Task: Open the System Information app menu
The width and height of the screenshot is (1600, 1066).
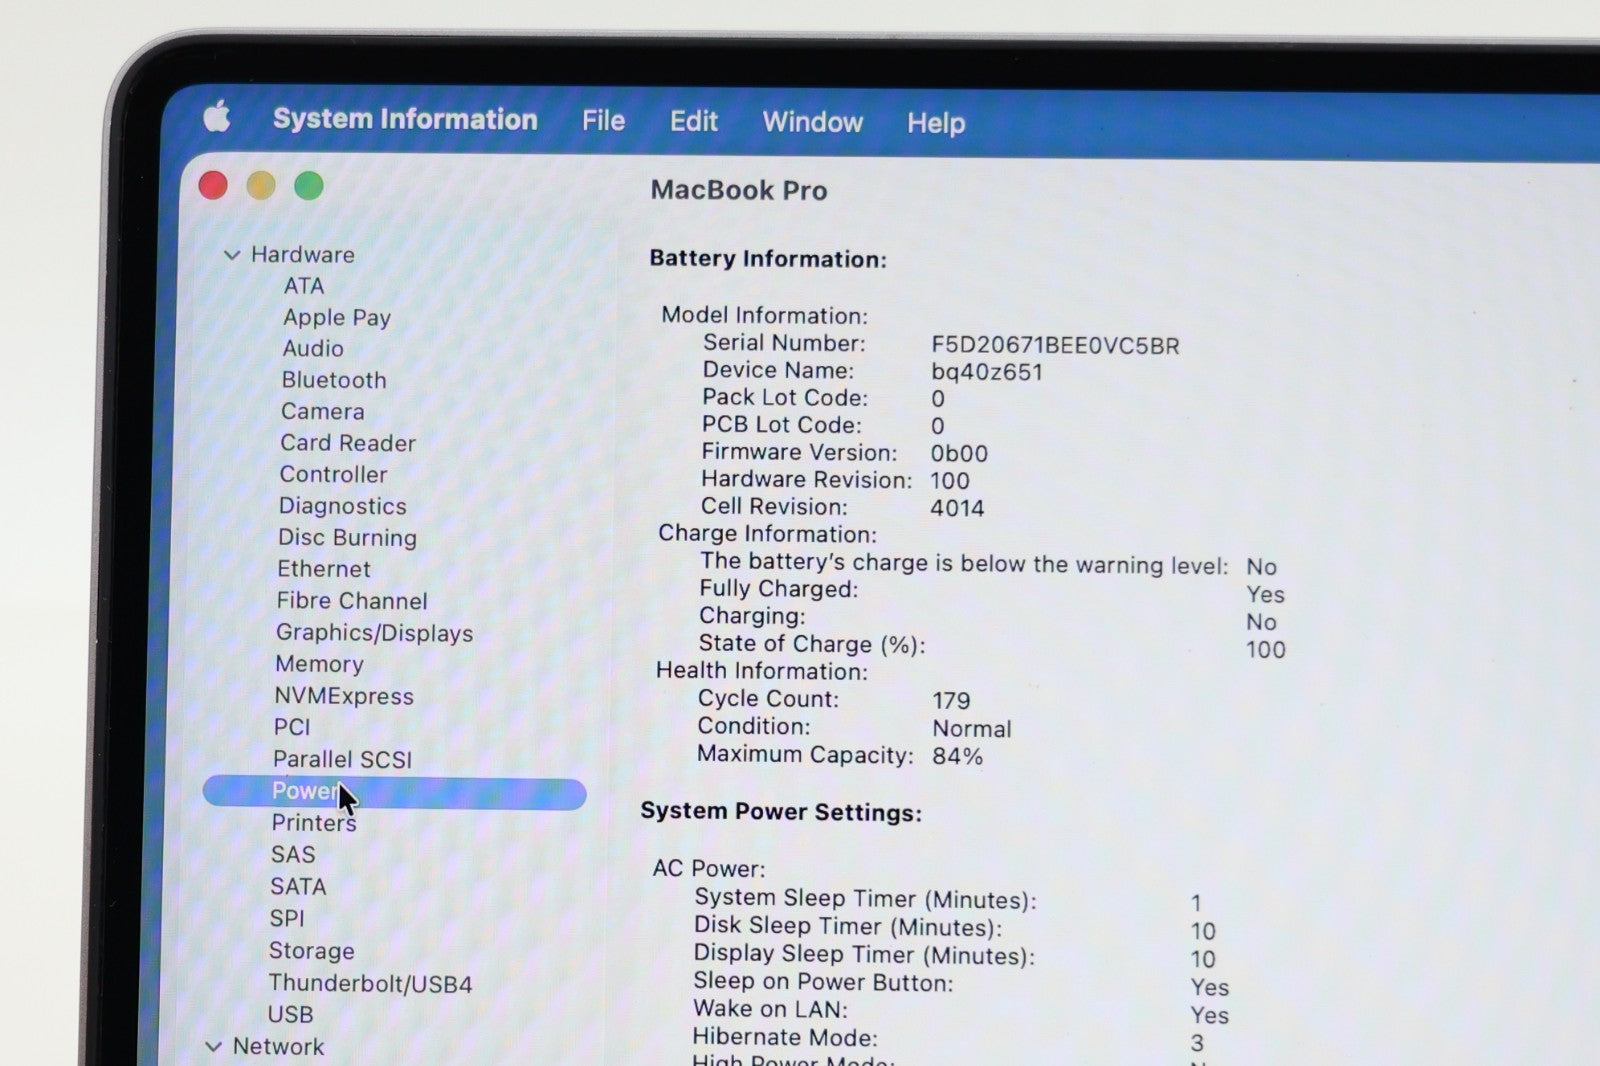Action: click(405, 119)
